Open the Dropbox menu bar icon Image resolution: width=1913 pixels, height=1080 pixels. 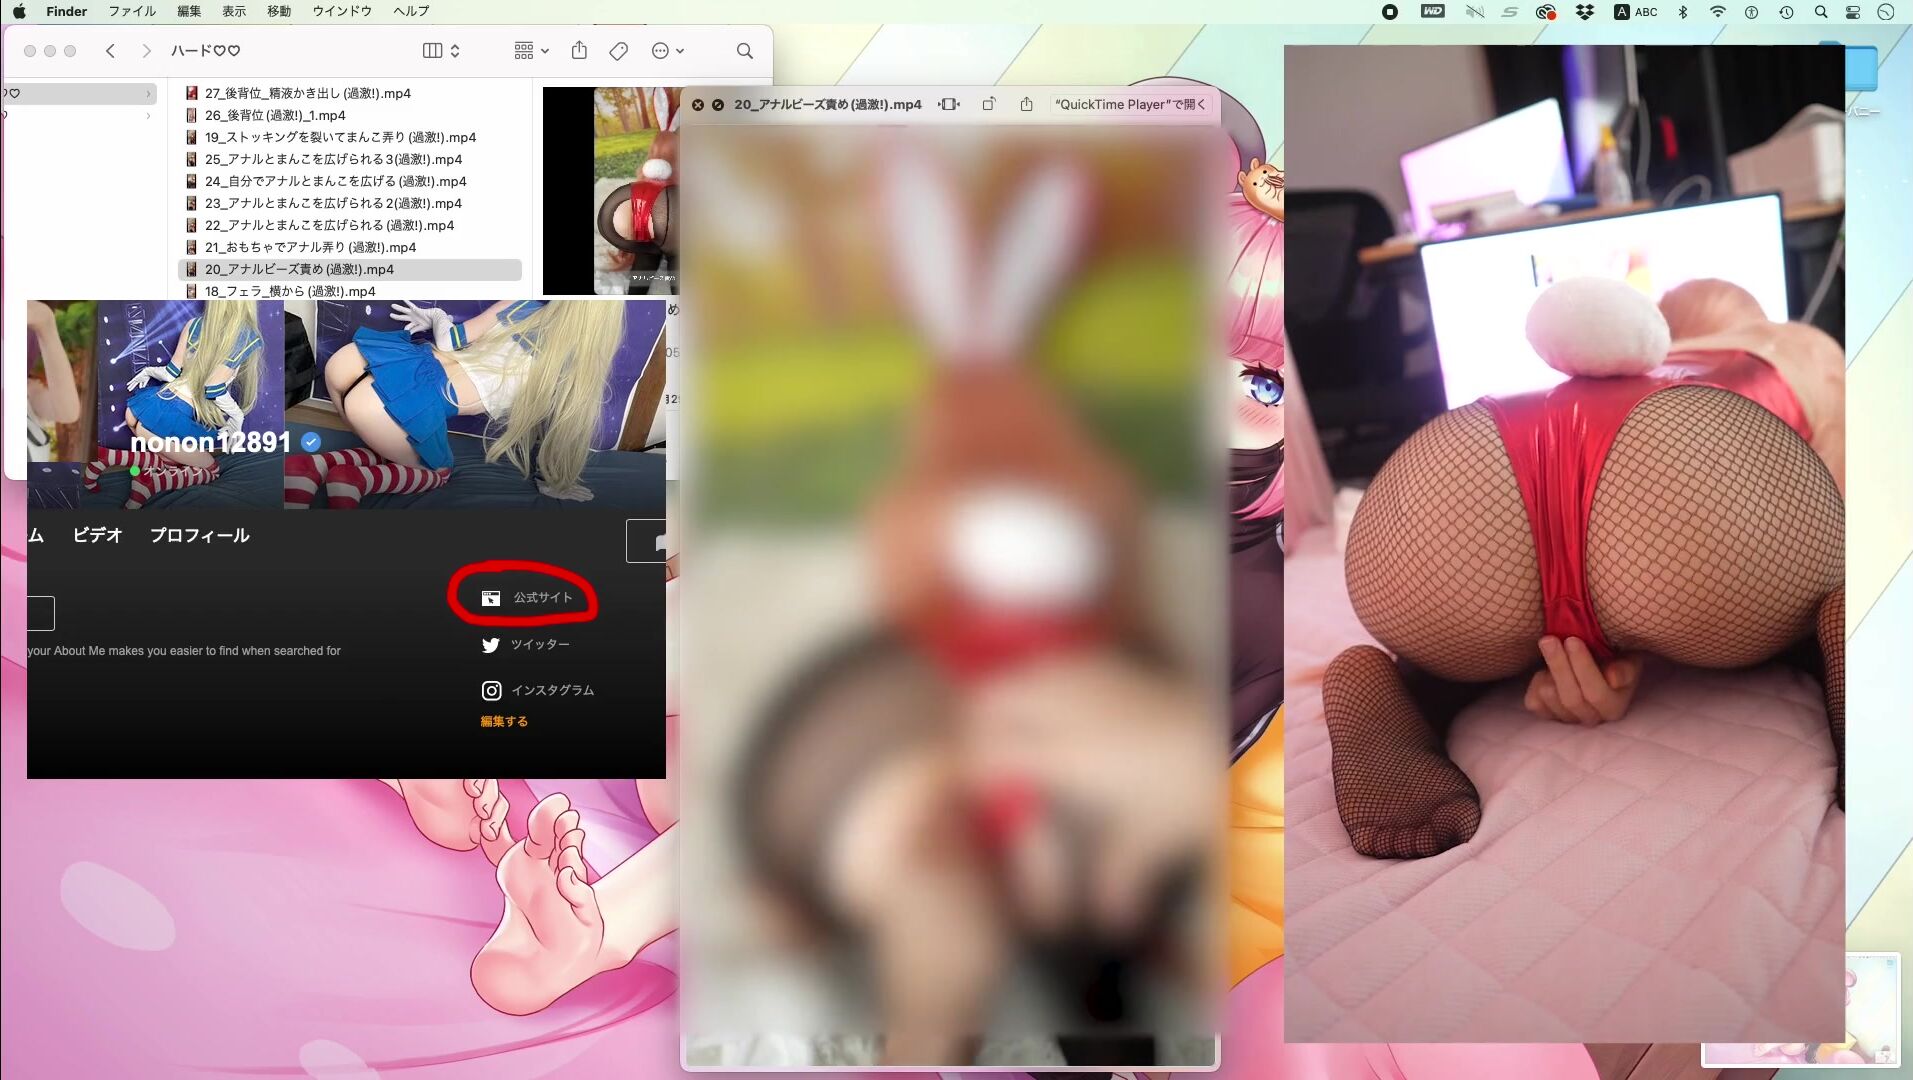pos(1584,12)
